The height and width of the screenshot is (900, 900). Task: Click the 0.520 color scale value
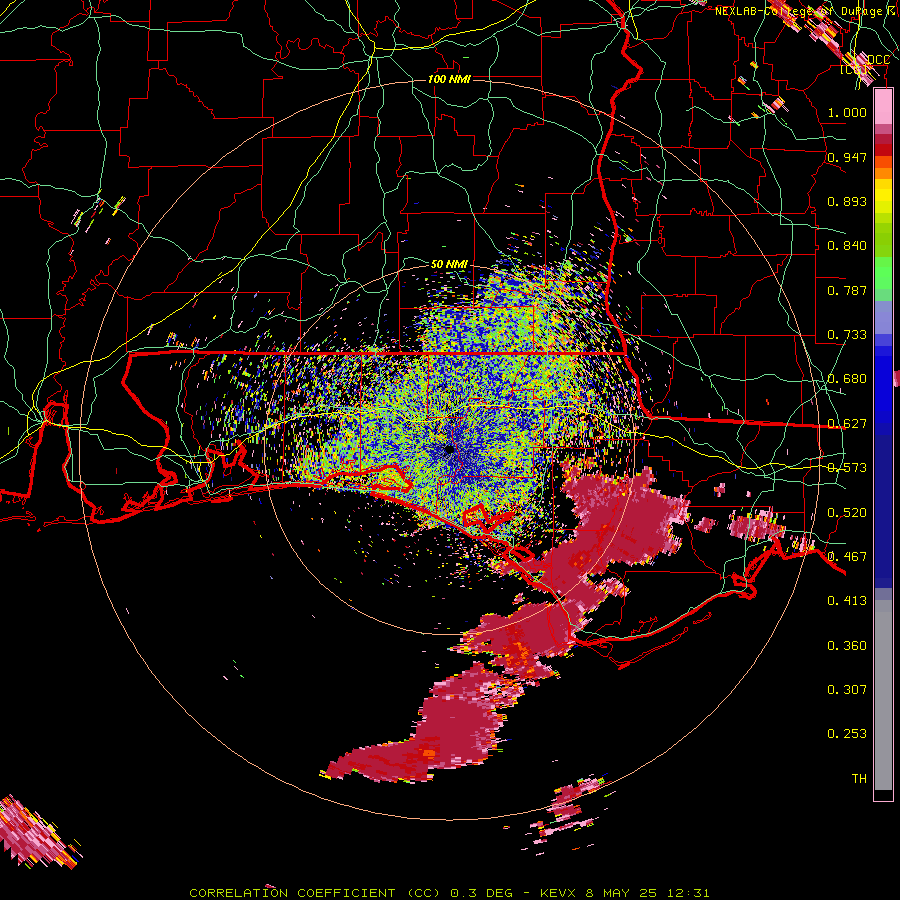[x=847, y=513]
